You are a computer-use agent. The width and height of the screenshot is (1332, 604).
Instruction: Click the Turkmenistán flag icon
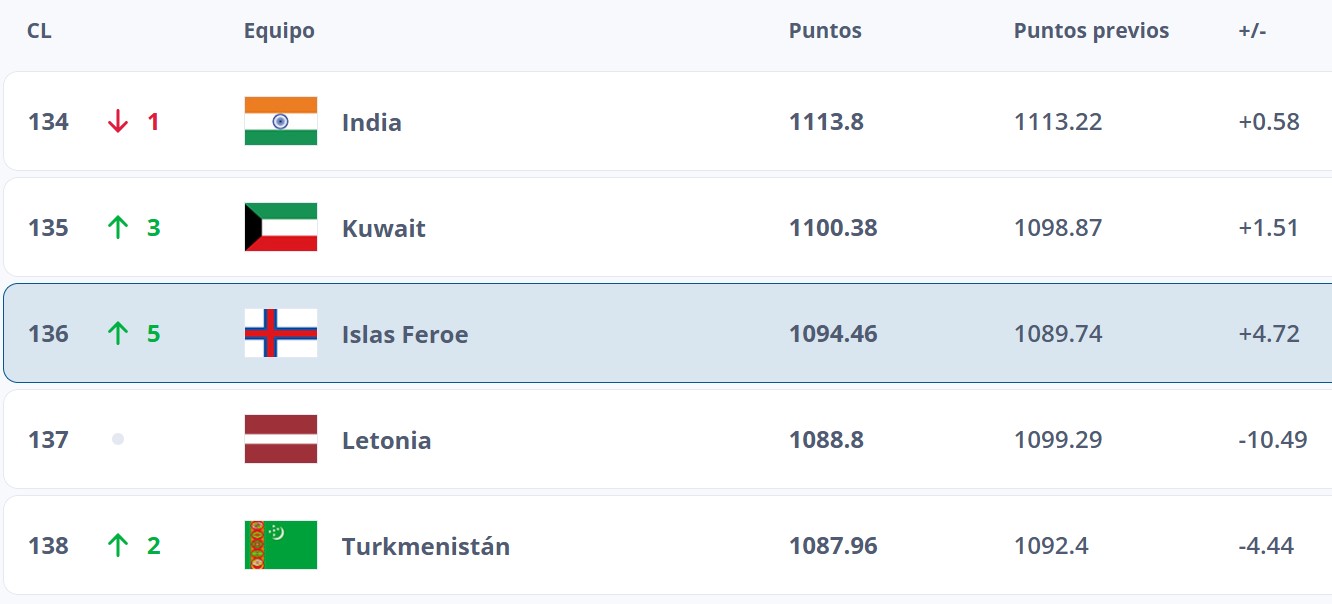pyautogui.click(x=281, y=545)
